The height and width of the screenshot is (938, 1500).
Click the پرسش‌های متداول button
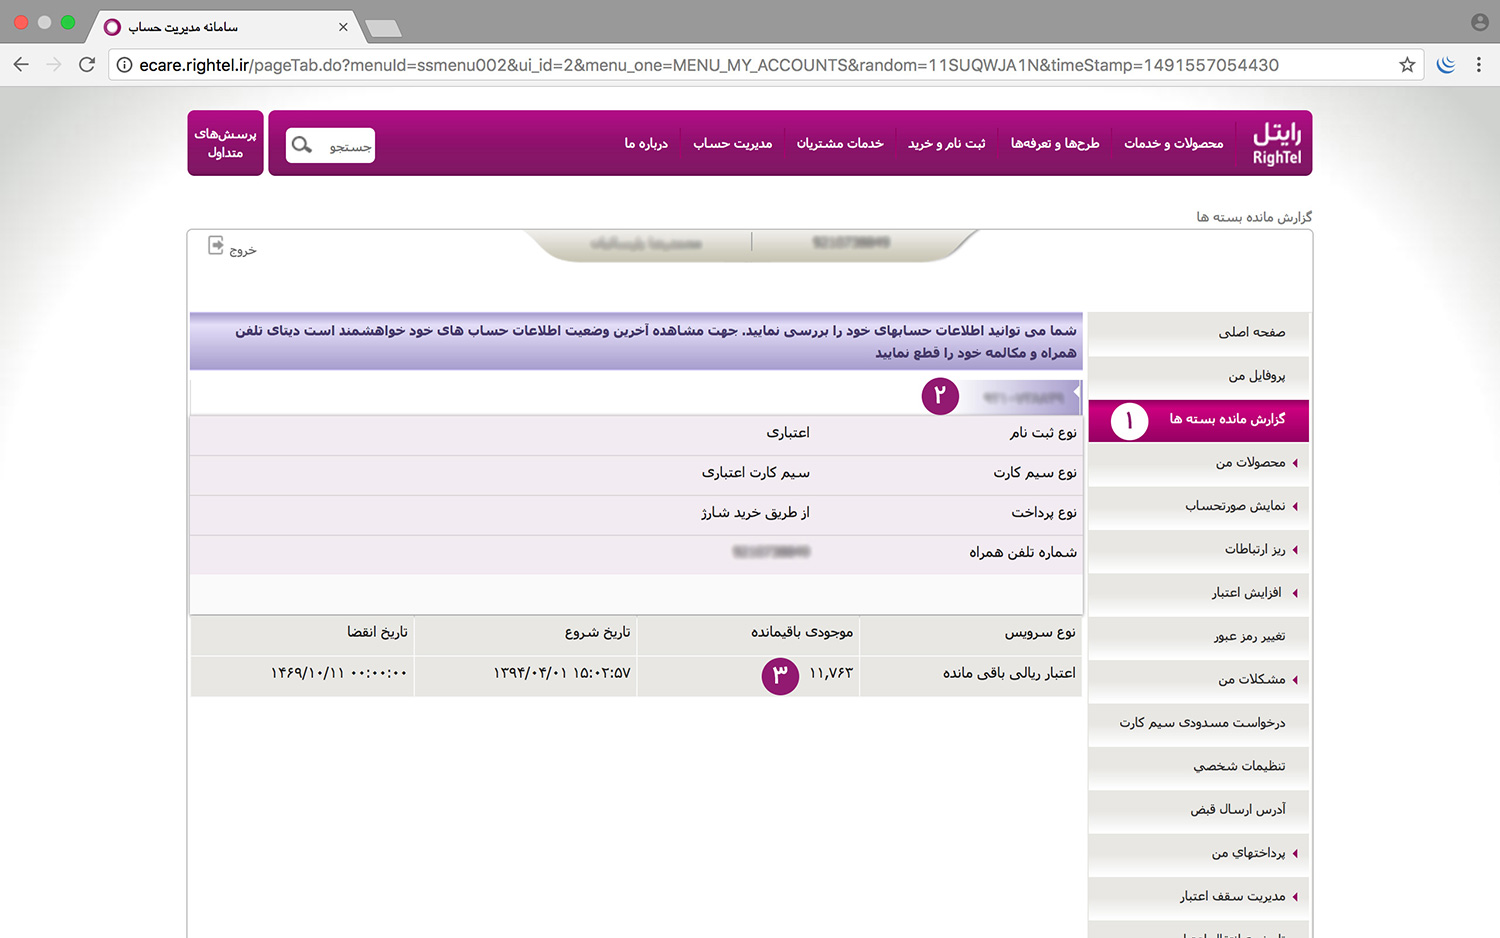pos(225,143)
